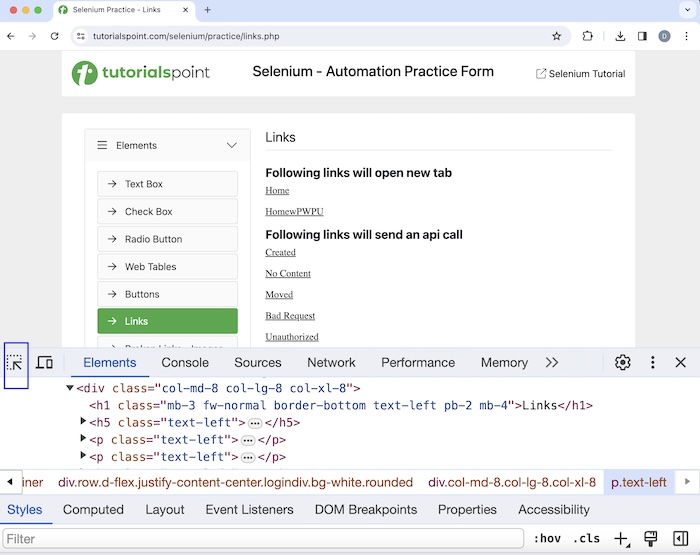This screenshot has width=700, height=555.
Task: Open the Selenium Tutorial link
Action: click(580, 73)
